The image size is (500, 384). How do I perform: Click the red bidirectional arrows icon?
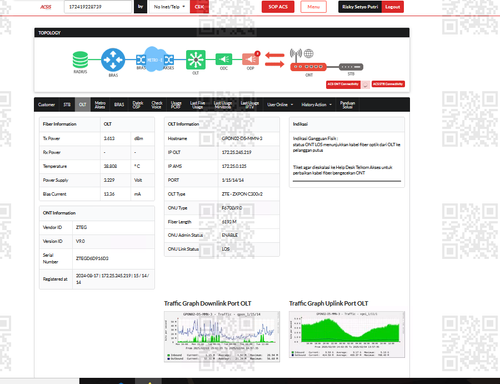275,59
